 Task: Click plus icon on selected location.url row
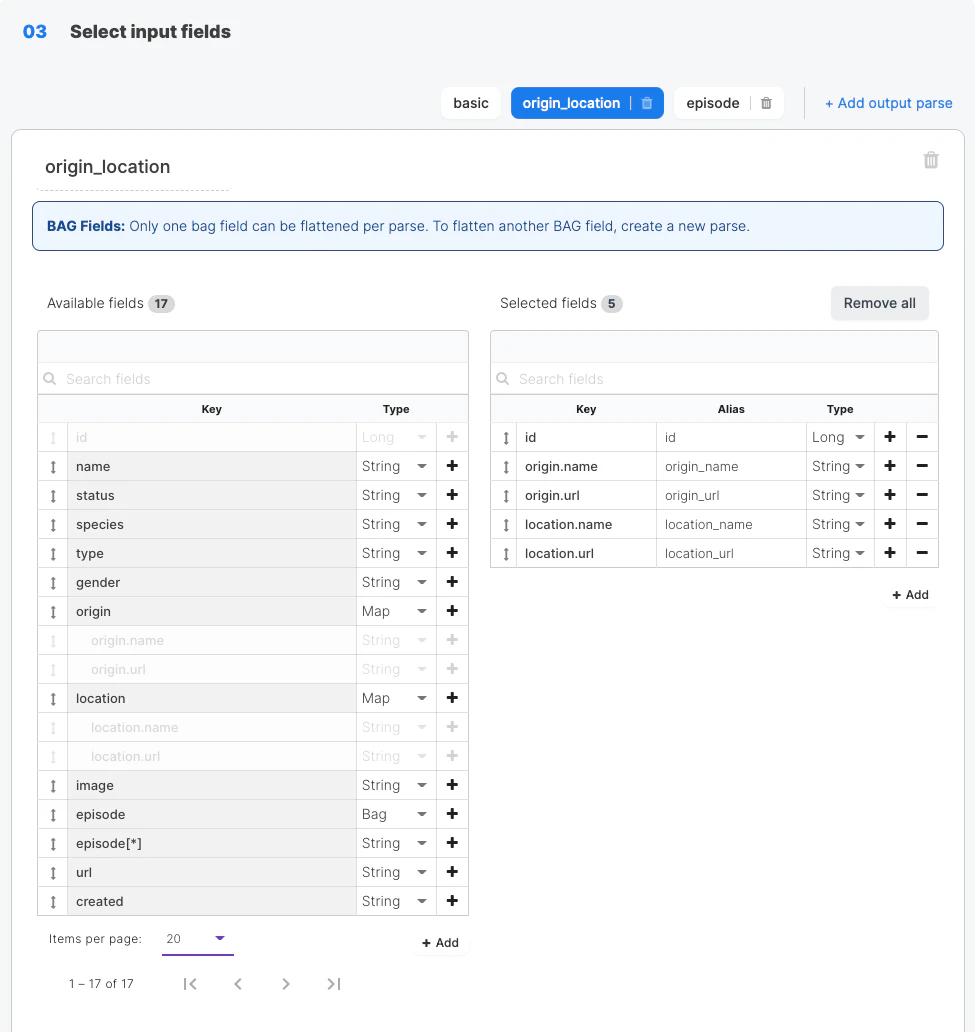tap(890, 553)
